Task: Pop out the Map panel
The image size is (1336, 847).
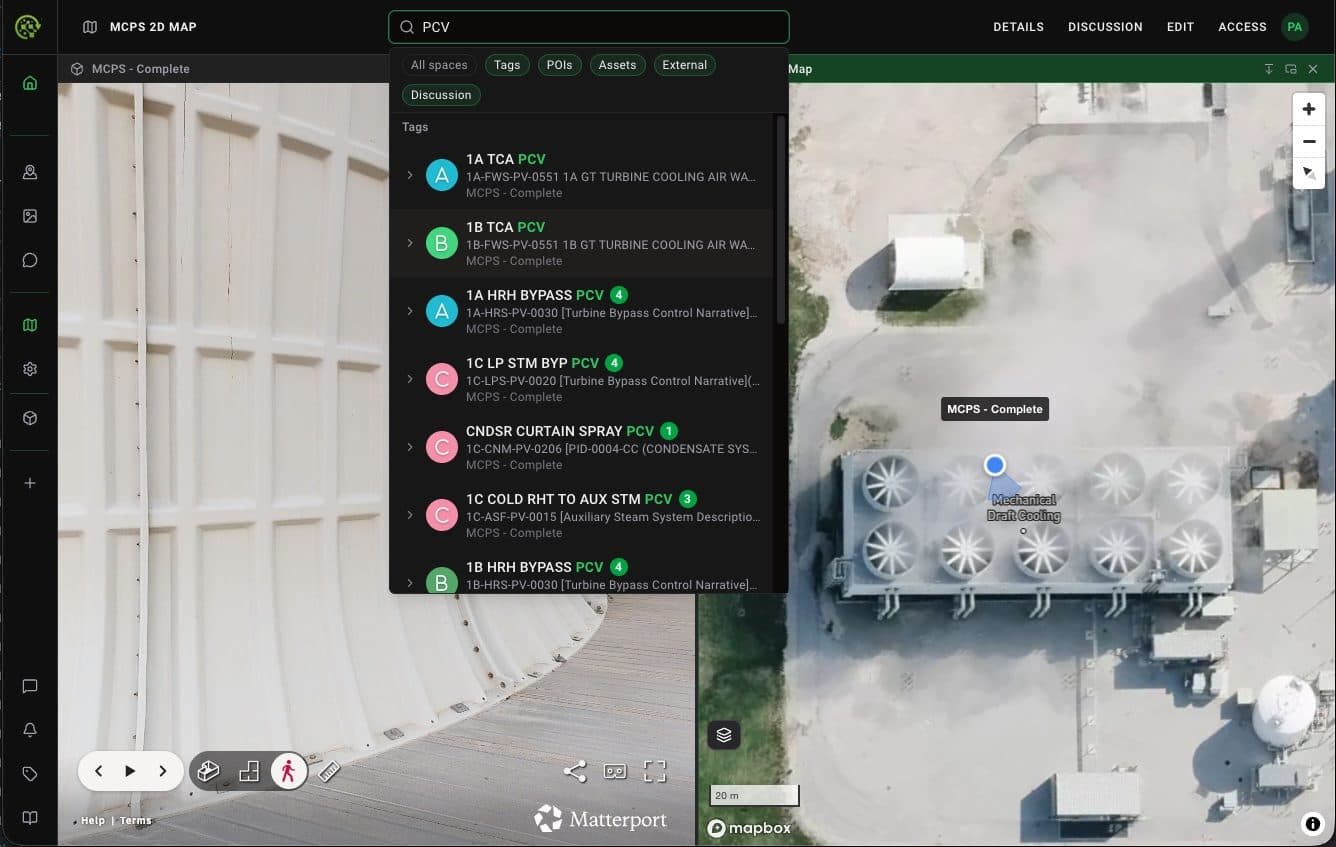Action: point(1291,69)
